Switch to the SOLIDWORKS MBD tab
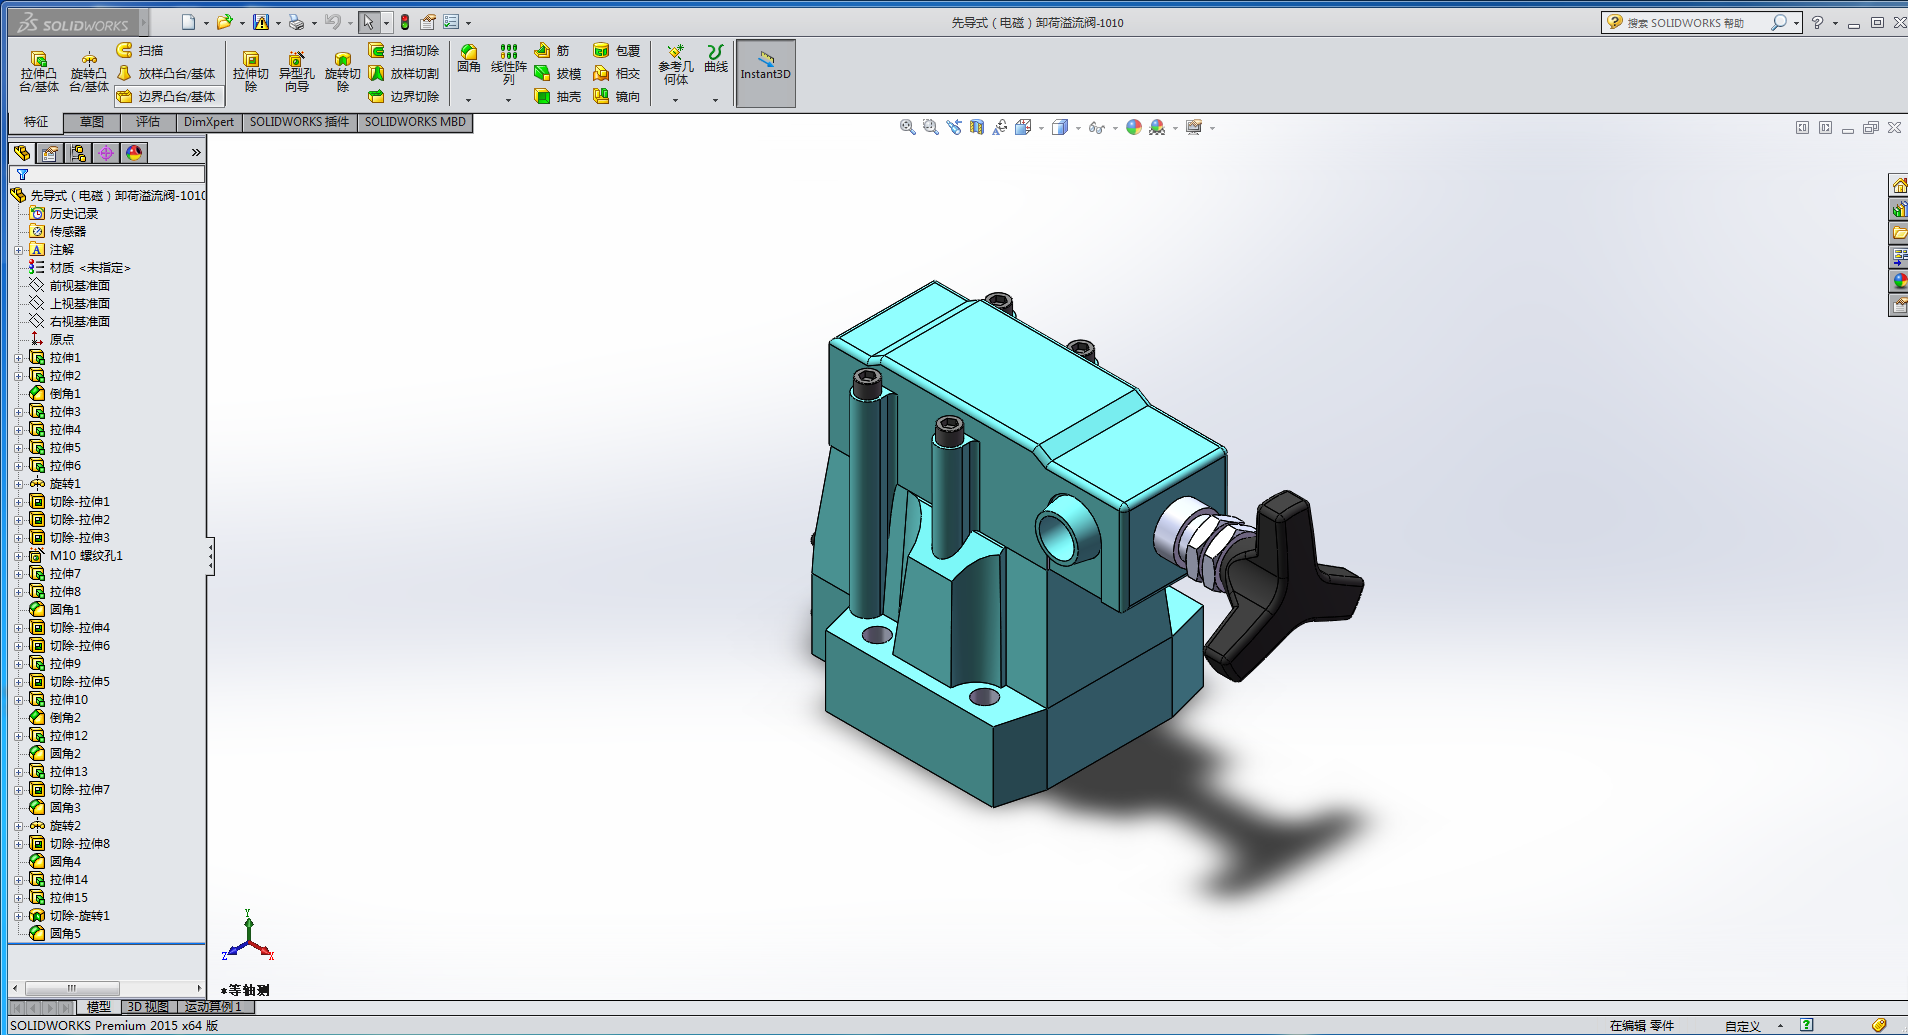 pyautogui.click(x=415, y=122)
